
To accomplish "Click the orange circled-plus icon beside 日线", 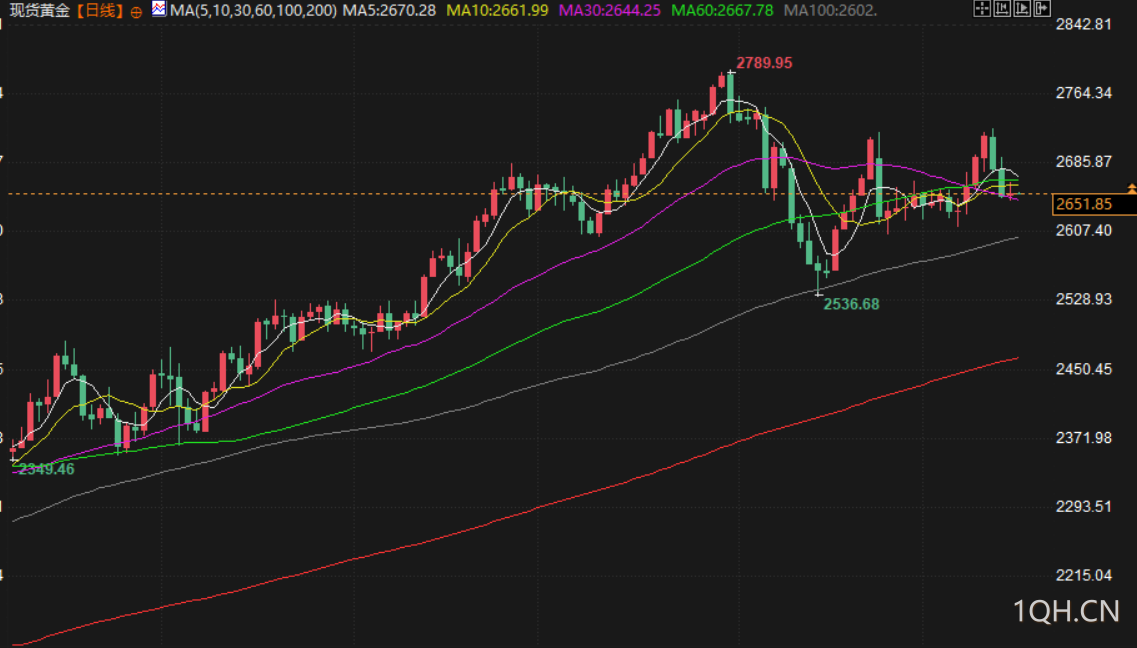I will tap(136, 12).
